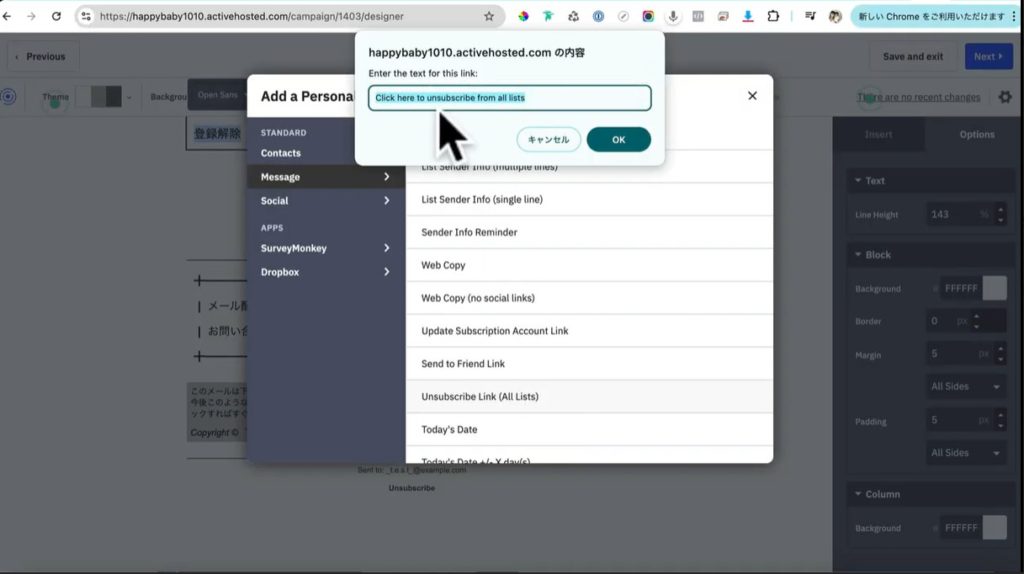Open the designer settings gear icon
Image resolution: width=1024 pixels, height=574 pixels.
pyautogui.click(x=1005, y=97)
